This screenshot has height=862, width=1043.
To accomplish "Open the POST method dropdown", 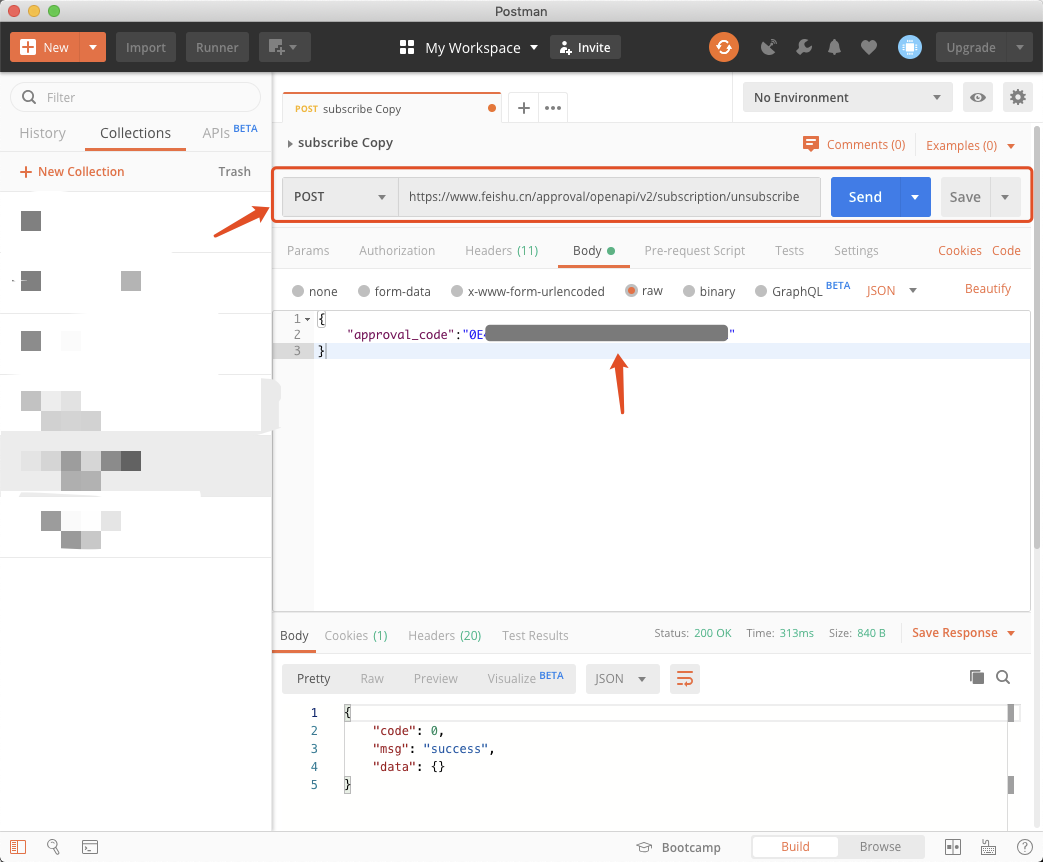I will (340, 197).
